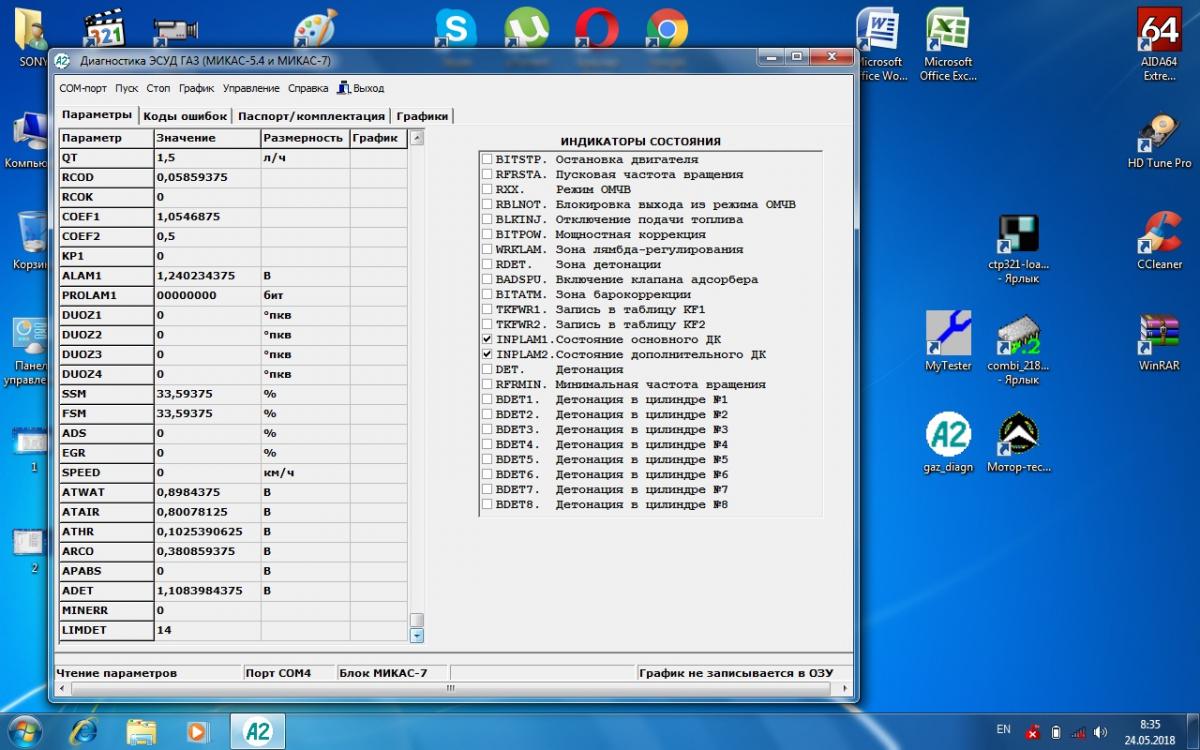Open HD Tune Pro shortcut

(x=1159, y=141)
